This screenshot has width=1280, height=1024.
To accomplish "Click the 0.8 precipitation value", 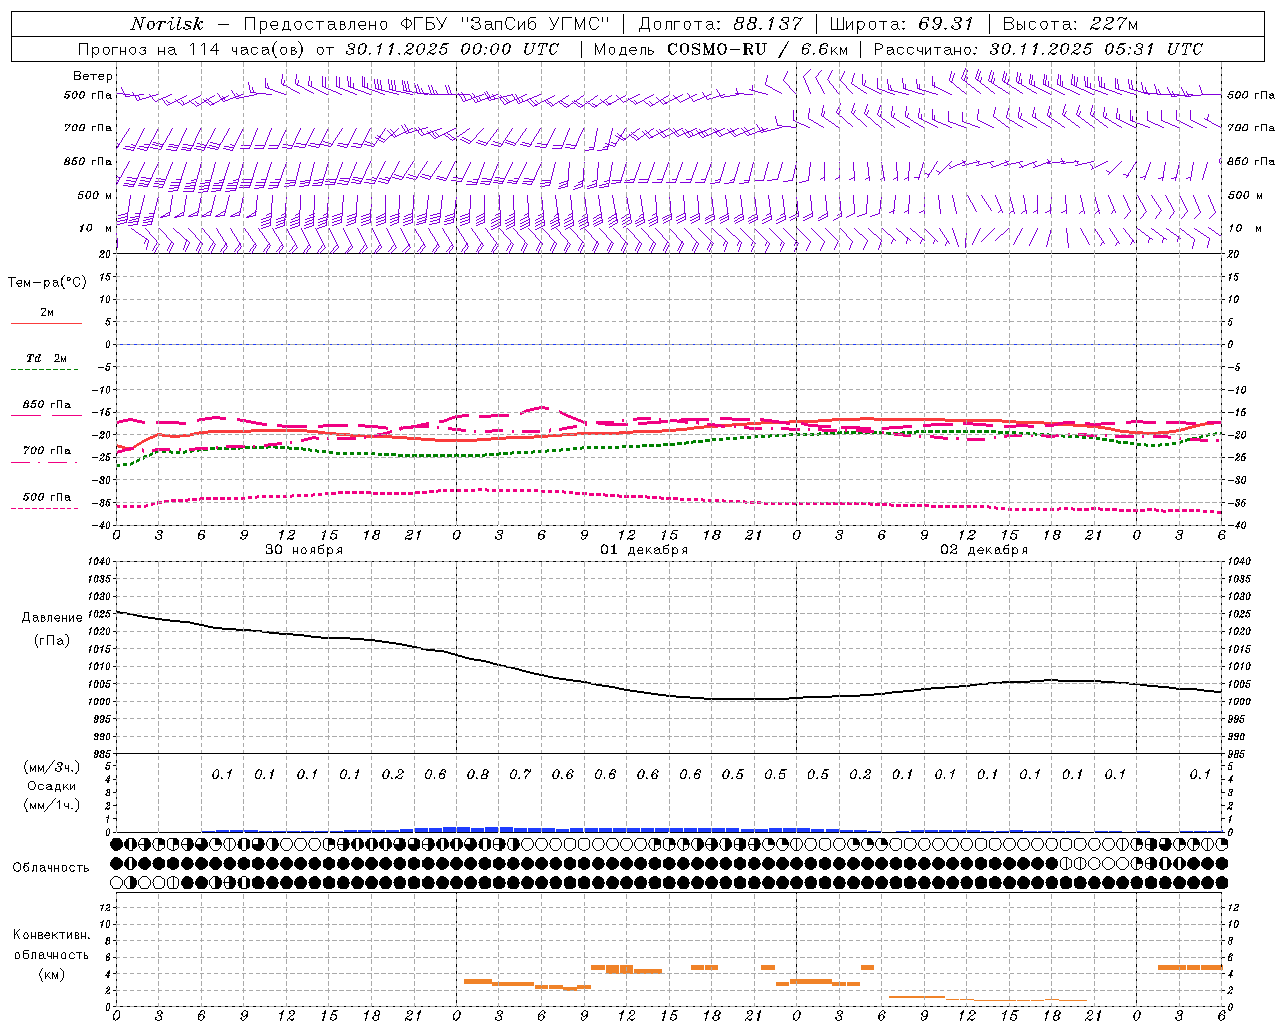I will [478, 774].
